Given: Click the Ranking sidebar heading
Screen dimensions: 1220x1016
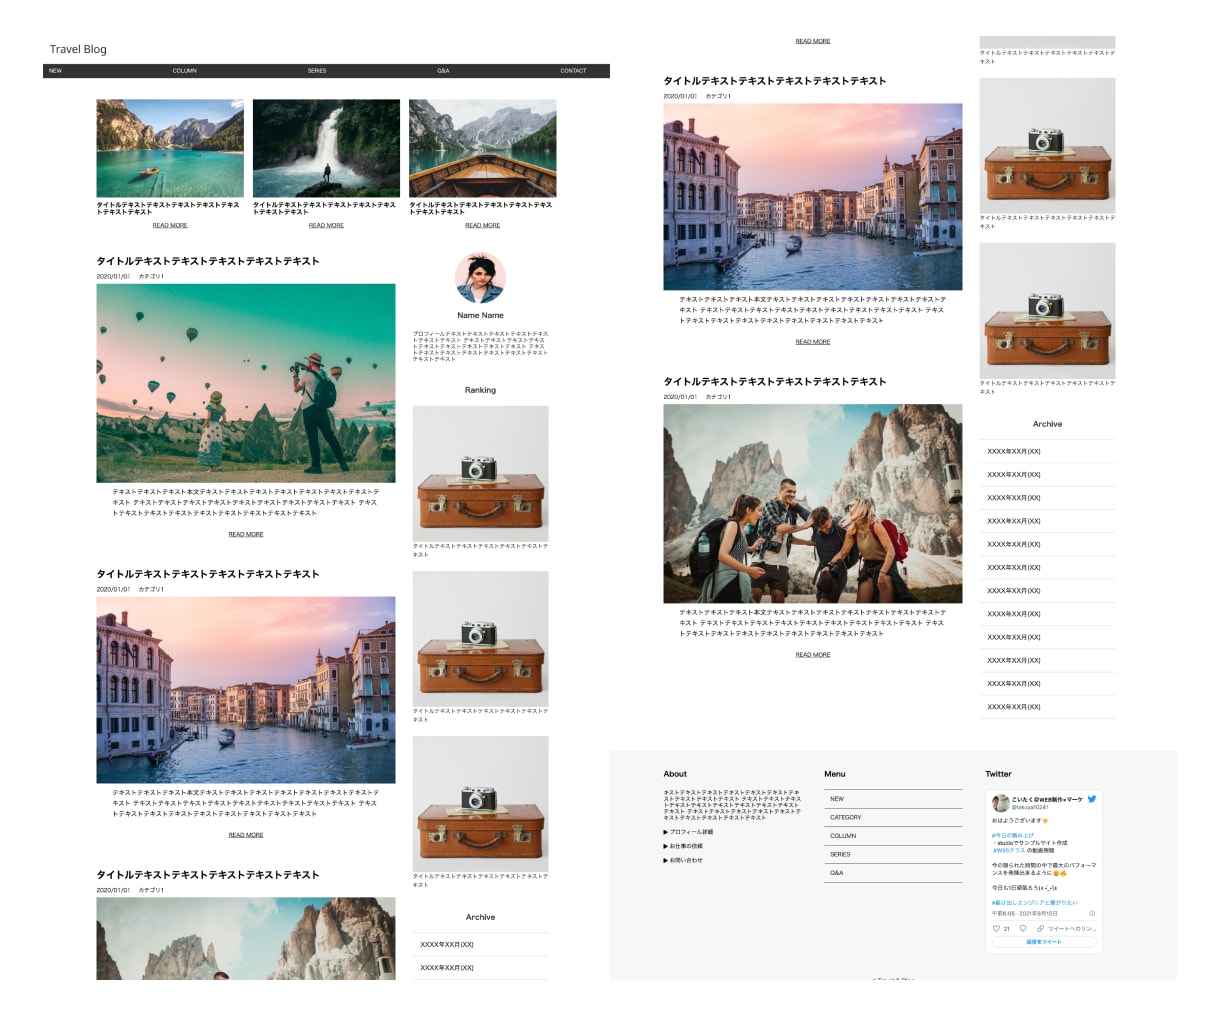Looking at the screenshot, I should click(x=480, y=390).
